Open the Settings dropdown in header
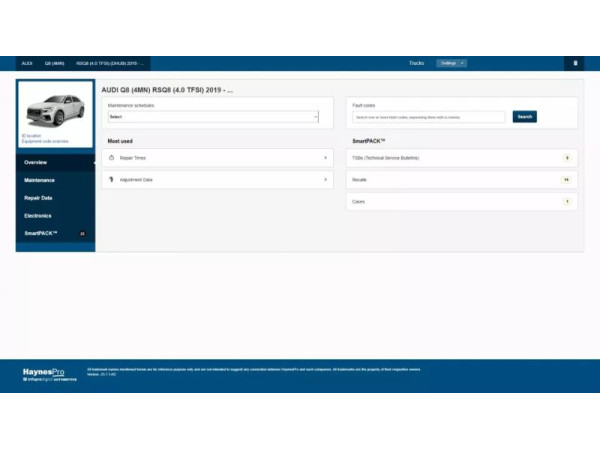This screenshot has width=600, height=450. pyautogui.click(x=451, y=63)
